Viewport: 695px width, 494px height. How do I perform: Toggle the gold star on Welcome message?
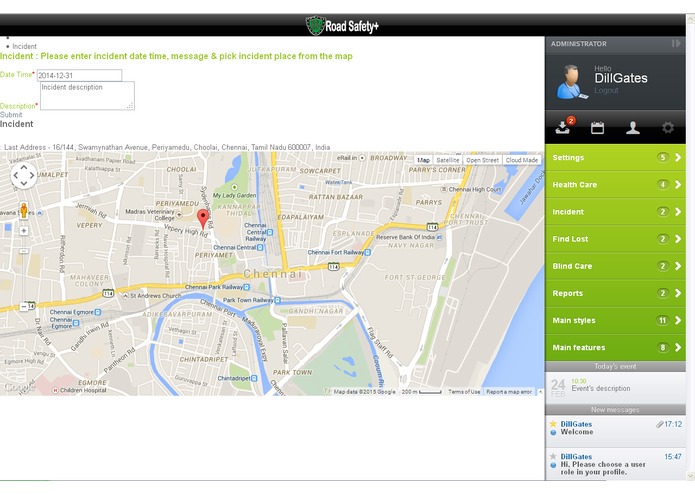(553, 424)
